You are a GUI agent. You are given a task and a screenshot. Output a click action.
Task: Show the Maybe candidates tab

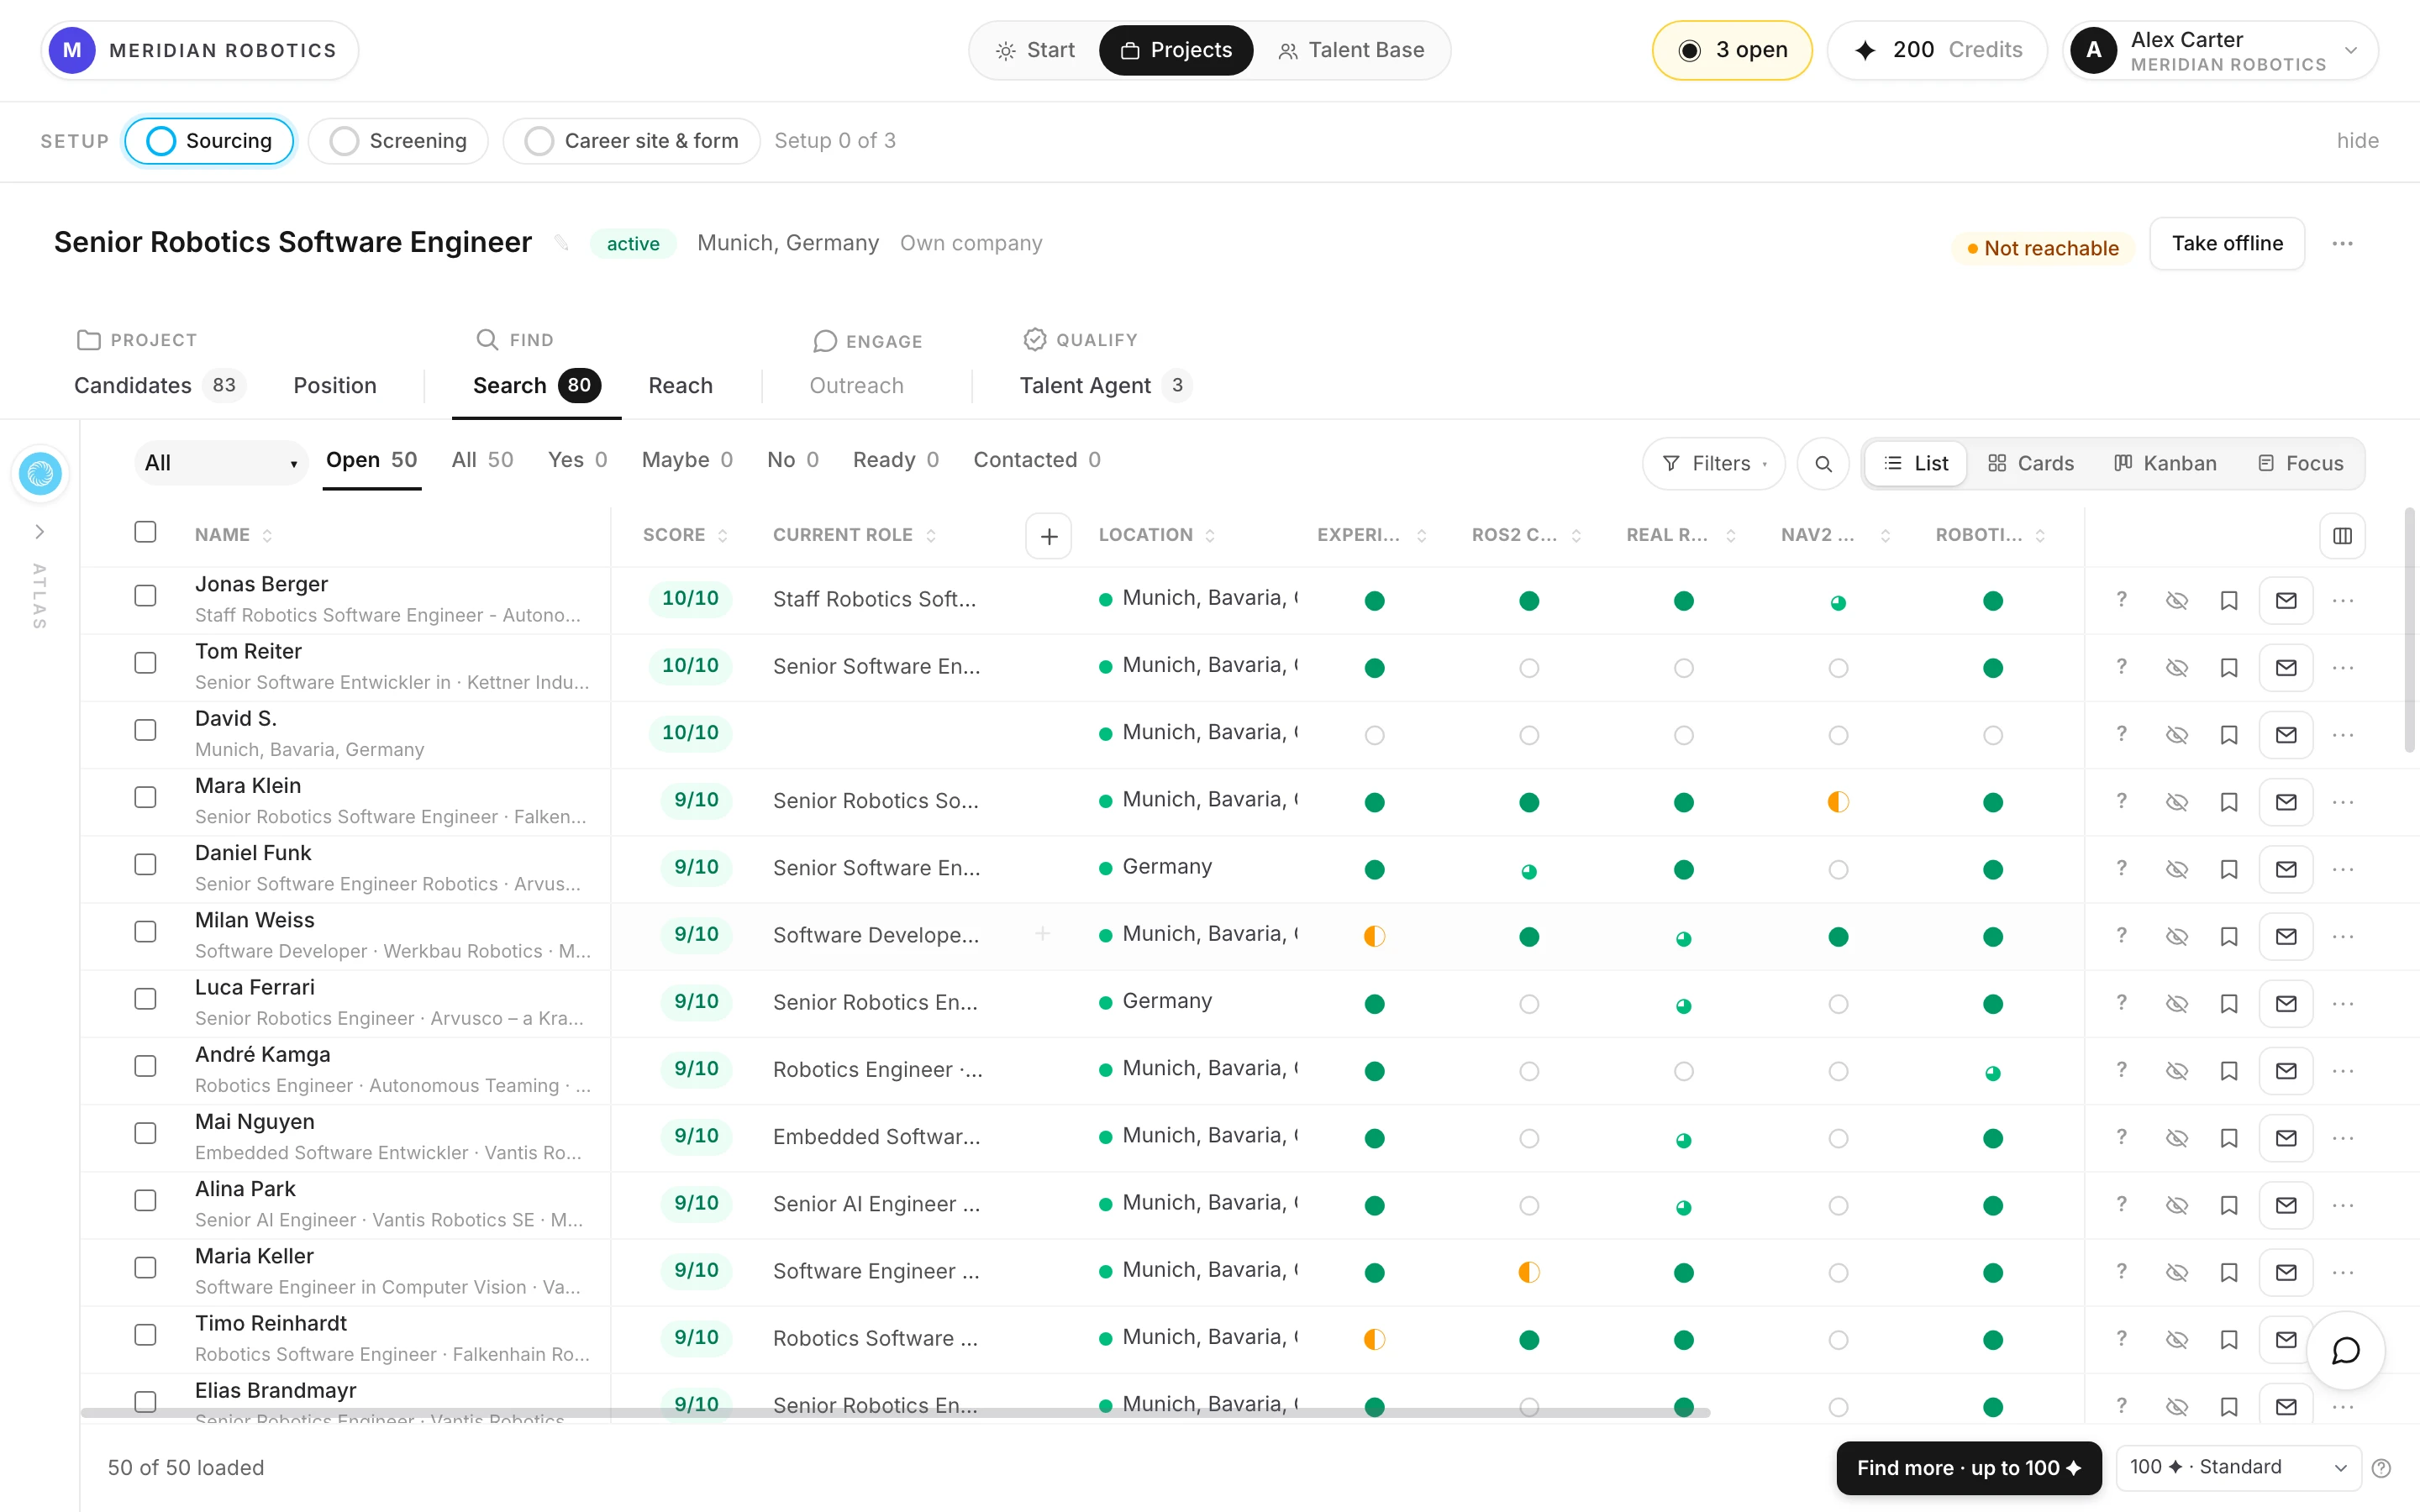click(687, 460)
